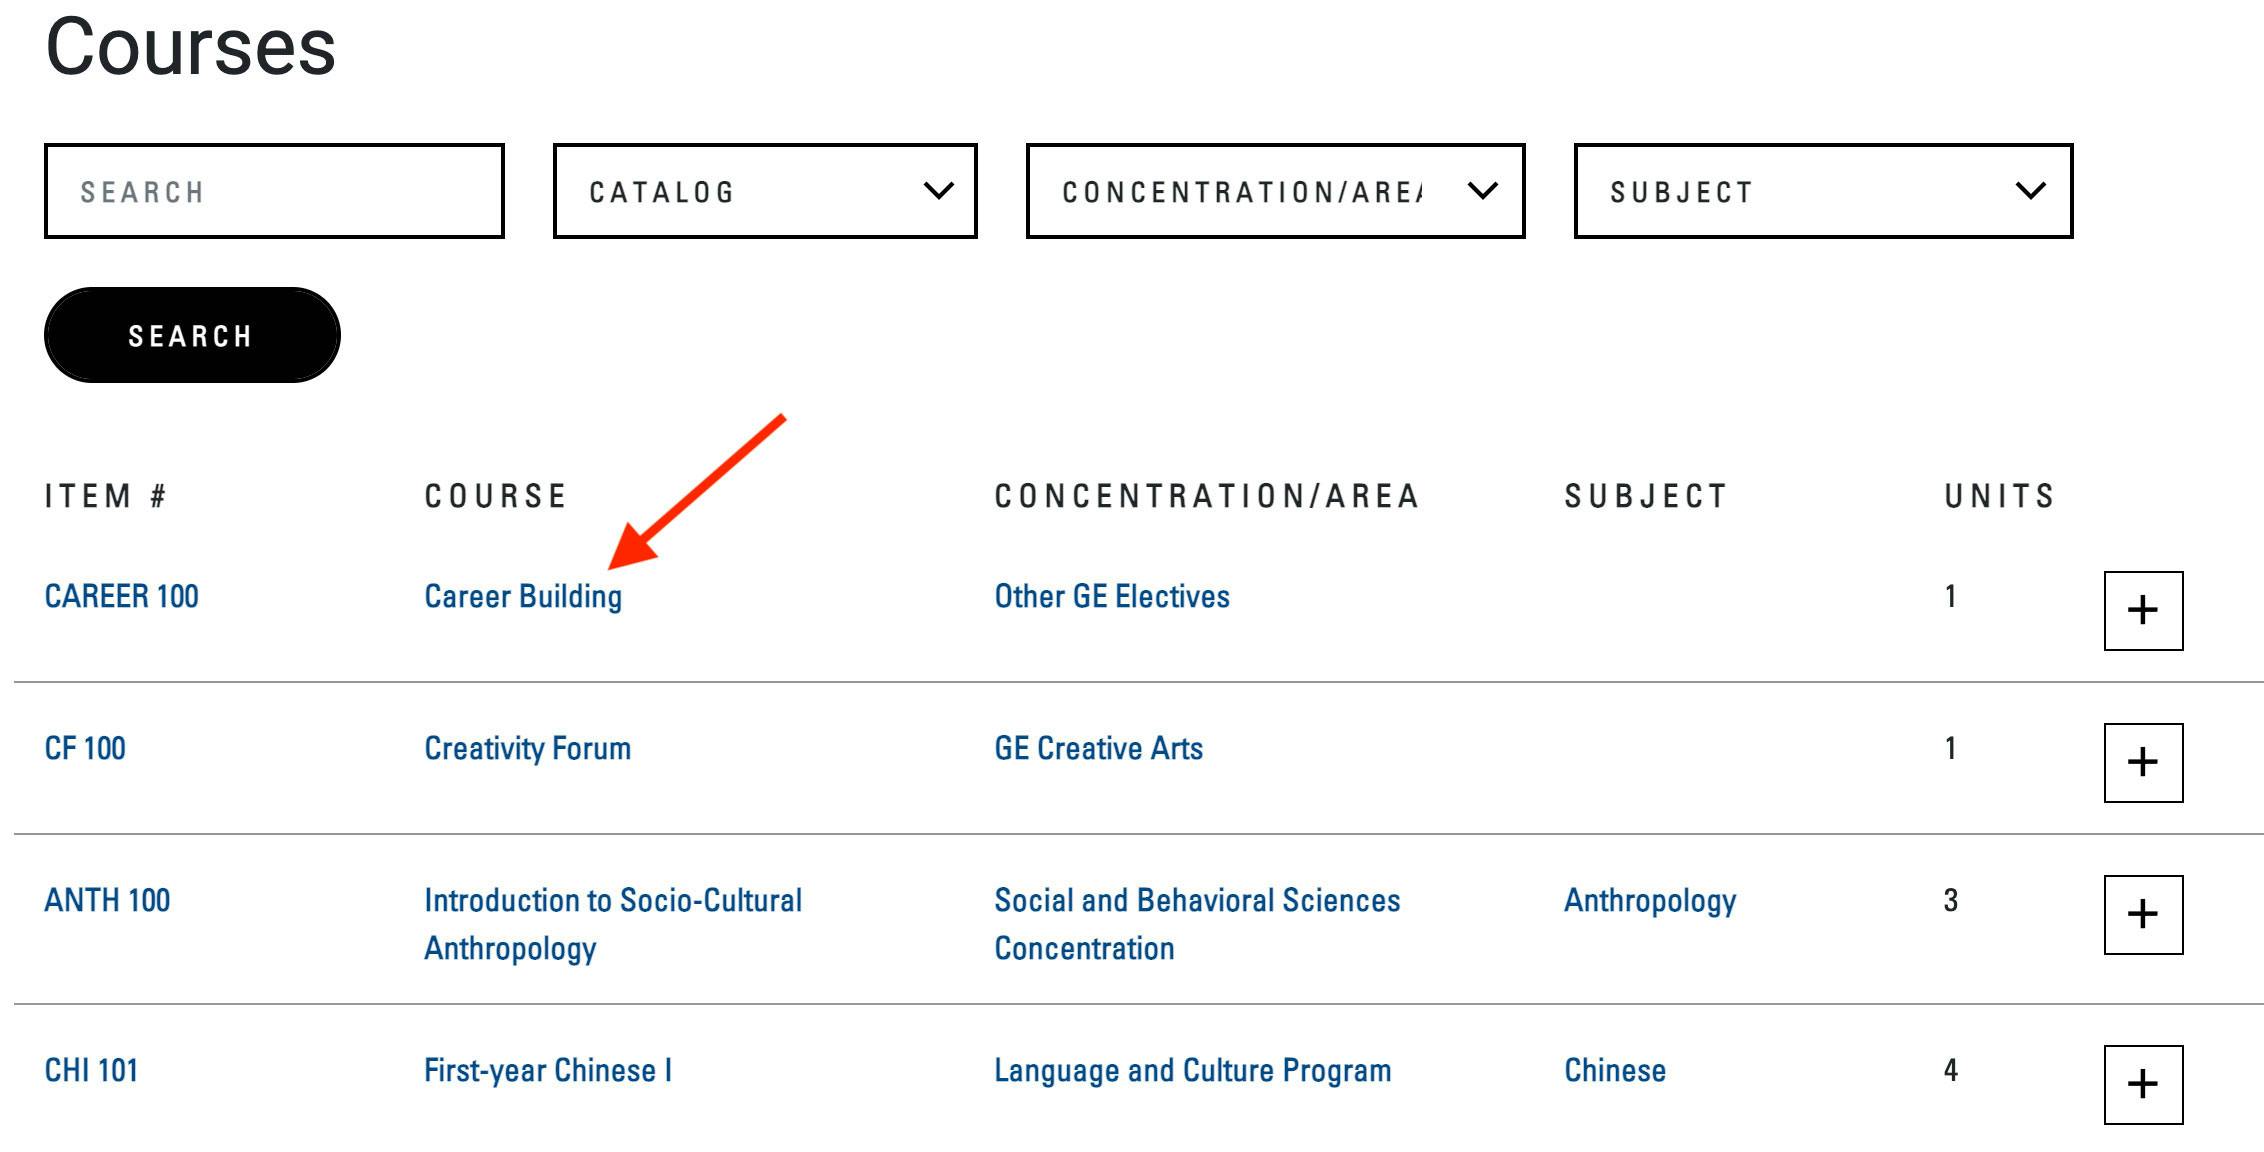Expand the CAREER 100 row plus icon
The width and height of the screenshot is (2264, 1152).
[2143, 611]
